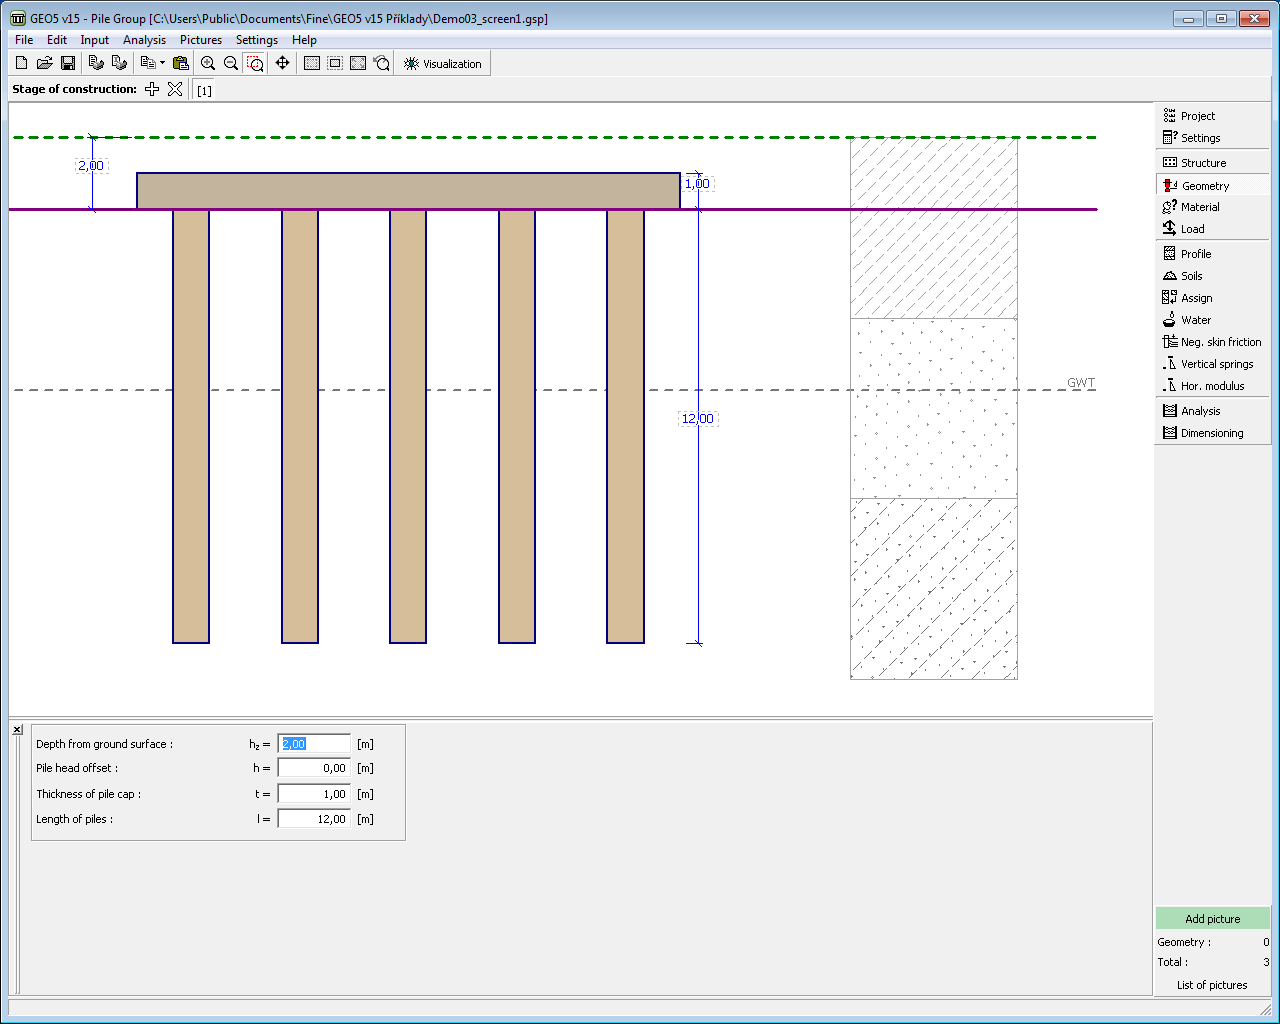Image resolution: width=1280 pixels, height=1024 pixels.
Task: Go to the Project frame
Action: point(1213,116)
